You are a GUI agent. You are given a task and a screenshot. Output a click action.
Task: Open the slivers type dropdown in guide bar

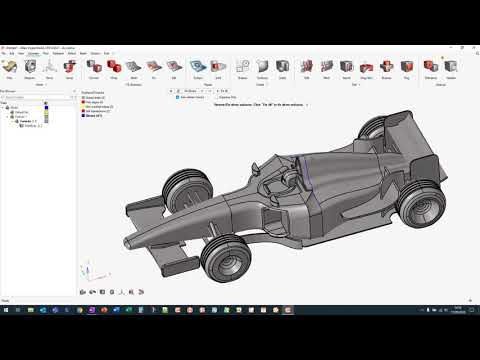pos(196,91)
